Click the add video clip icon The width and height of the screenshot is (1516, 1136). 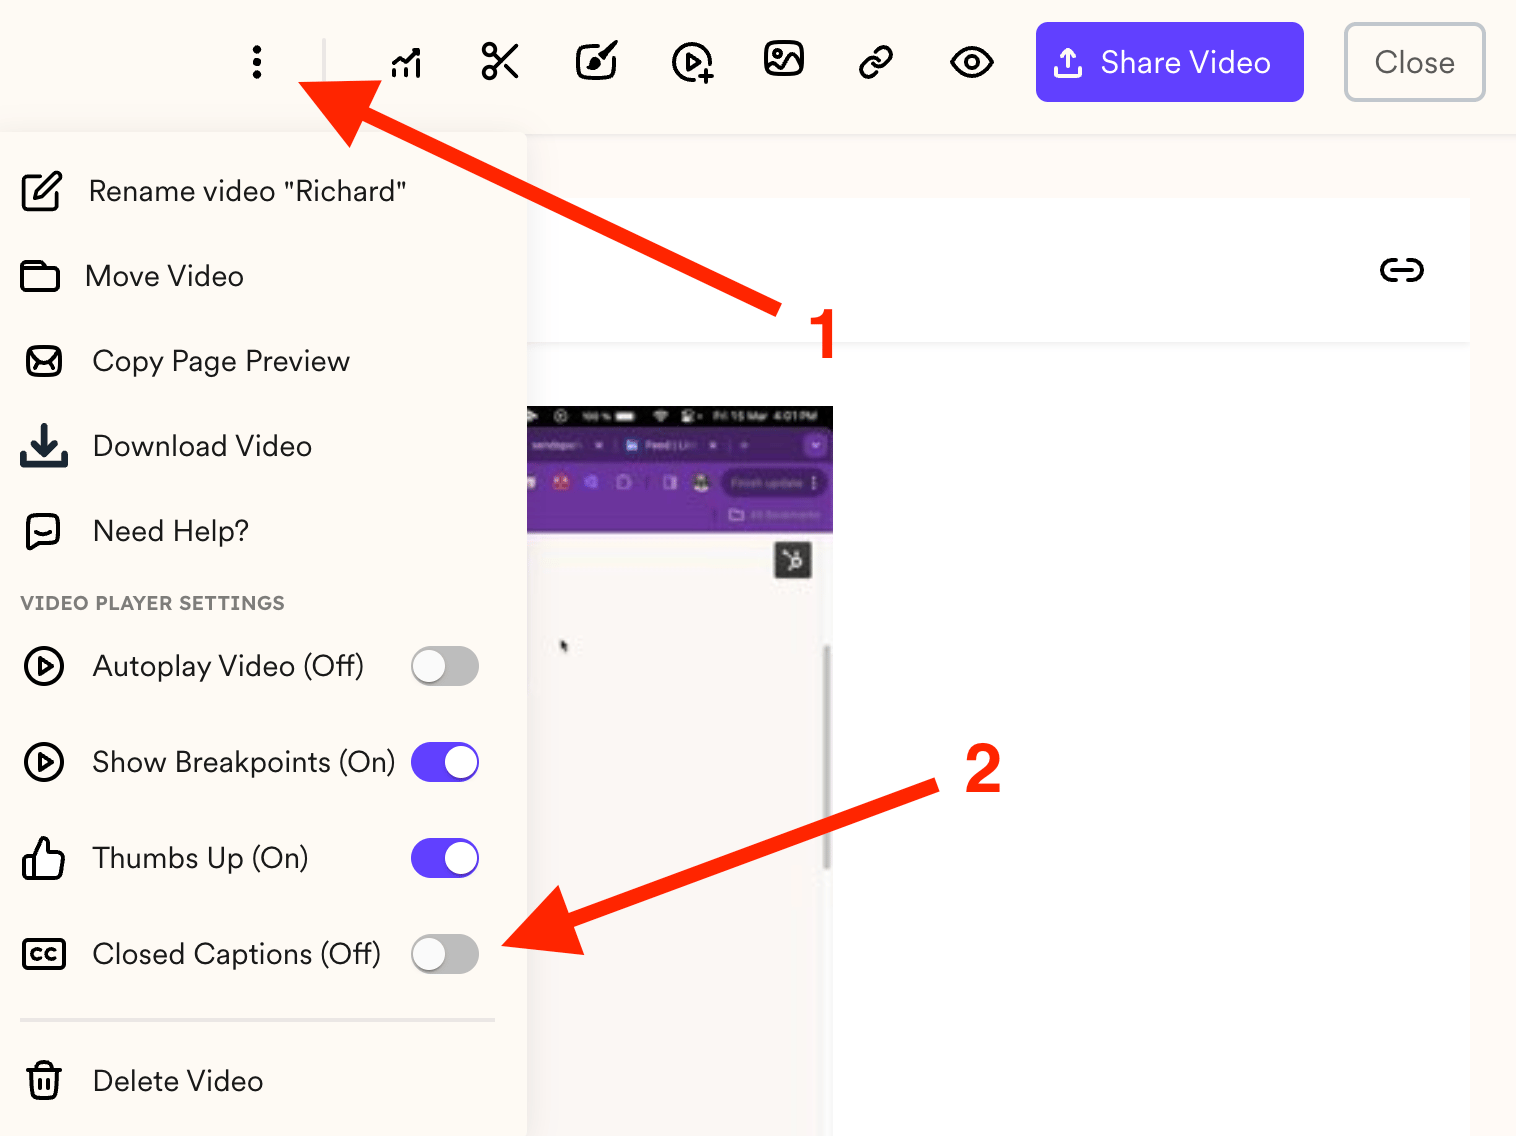pos(692,62)
